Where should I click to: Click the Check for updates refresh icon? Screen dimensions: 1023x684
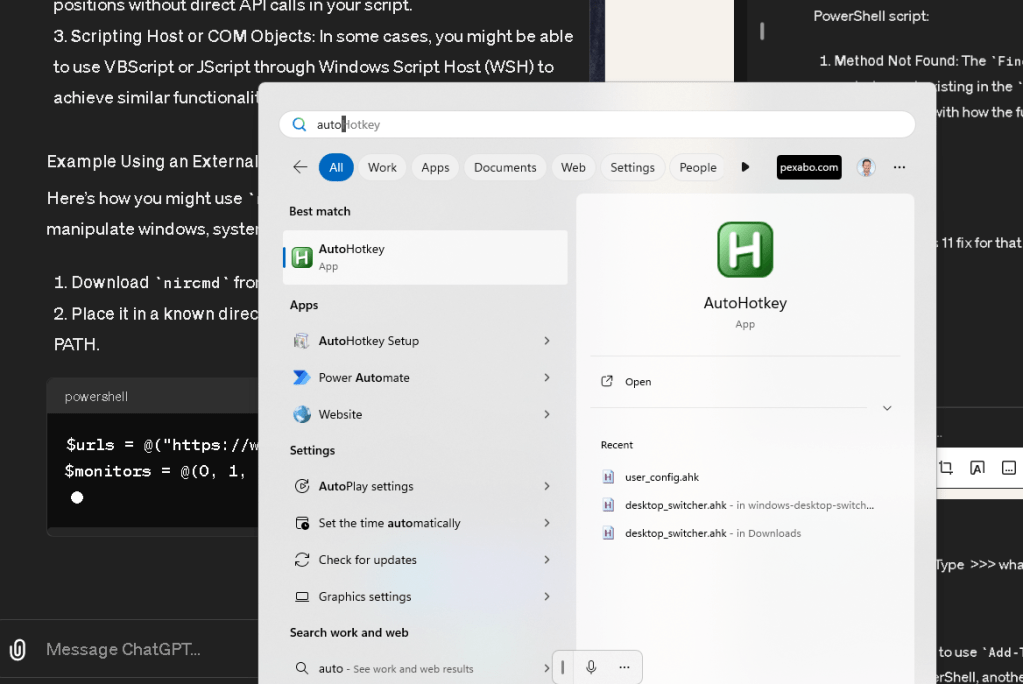tap(301, 559)
